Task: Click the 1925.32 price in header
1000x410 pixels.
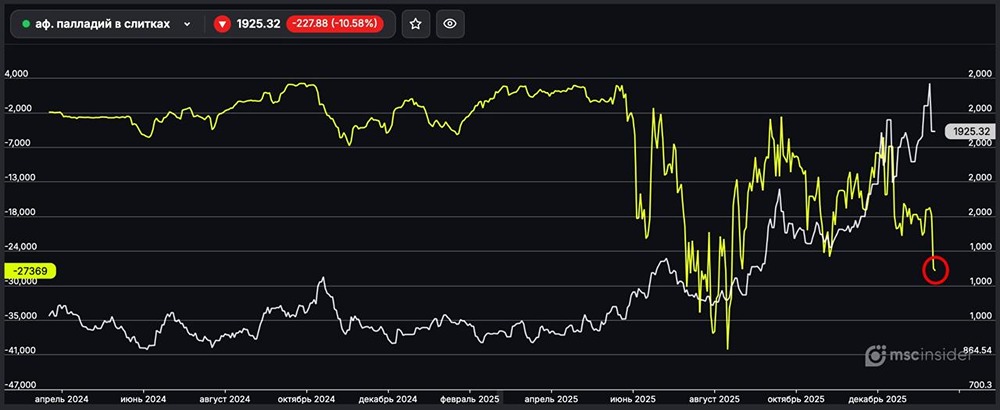Action: tap(258, 24)
